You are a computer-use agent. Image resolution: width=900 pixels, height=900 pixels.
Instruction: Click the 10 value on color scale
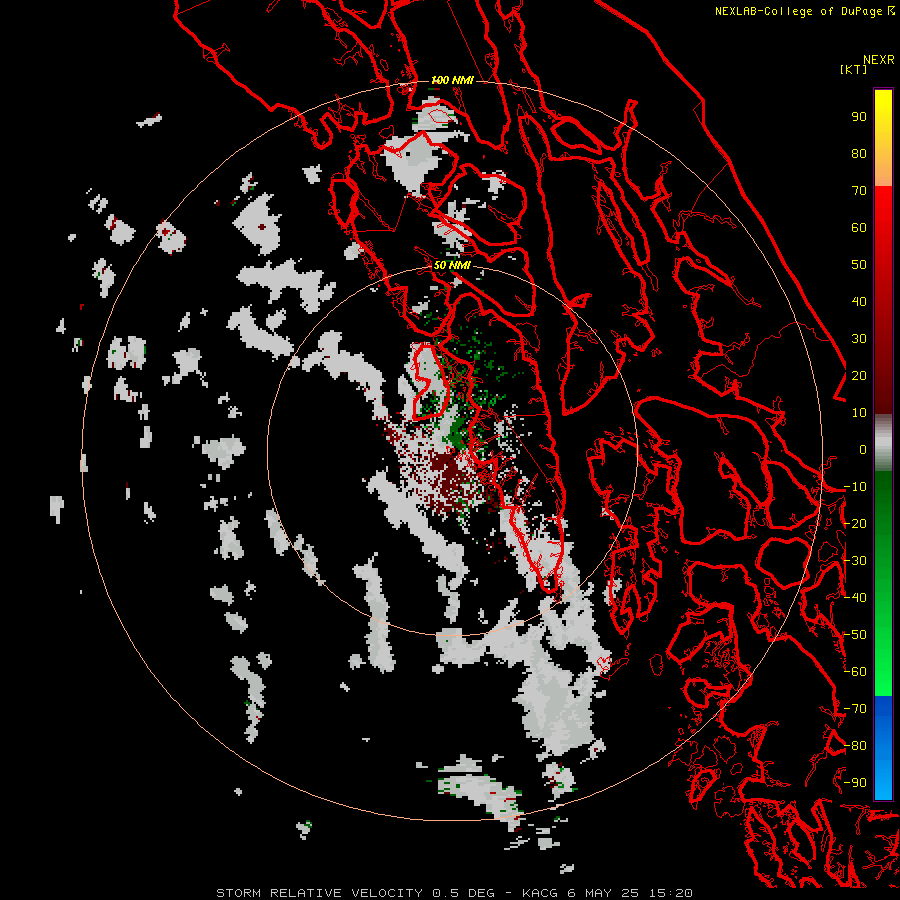click(859, 413)
